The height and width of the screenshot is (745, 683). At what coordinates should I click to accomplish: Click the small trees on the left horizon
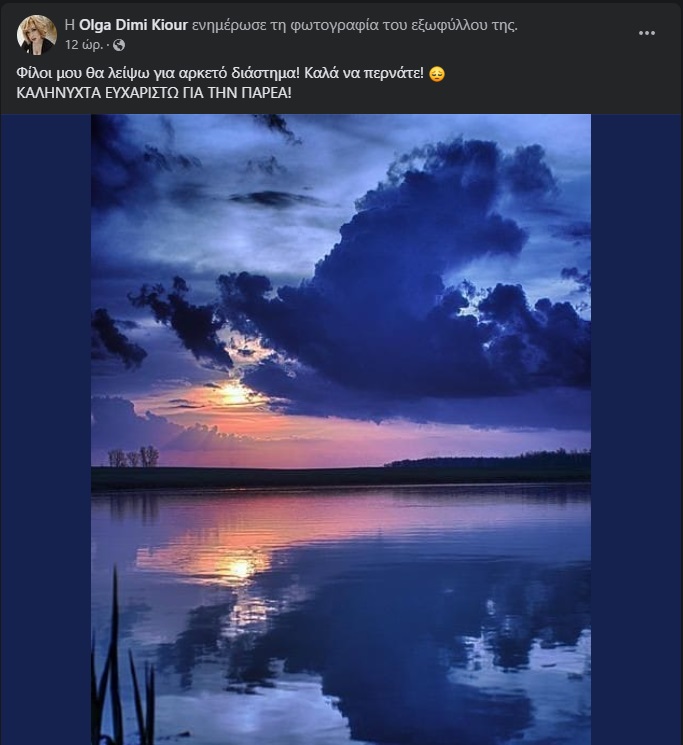coord(133,457)
